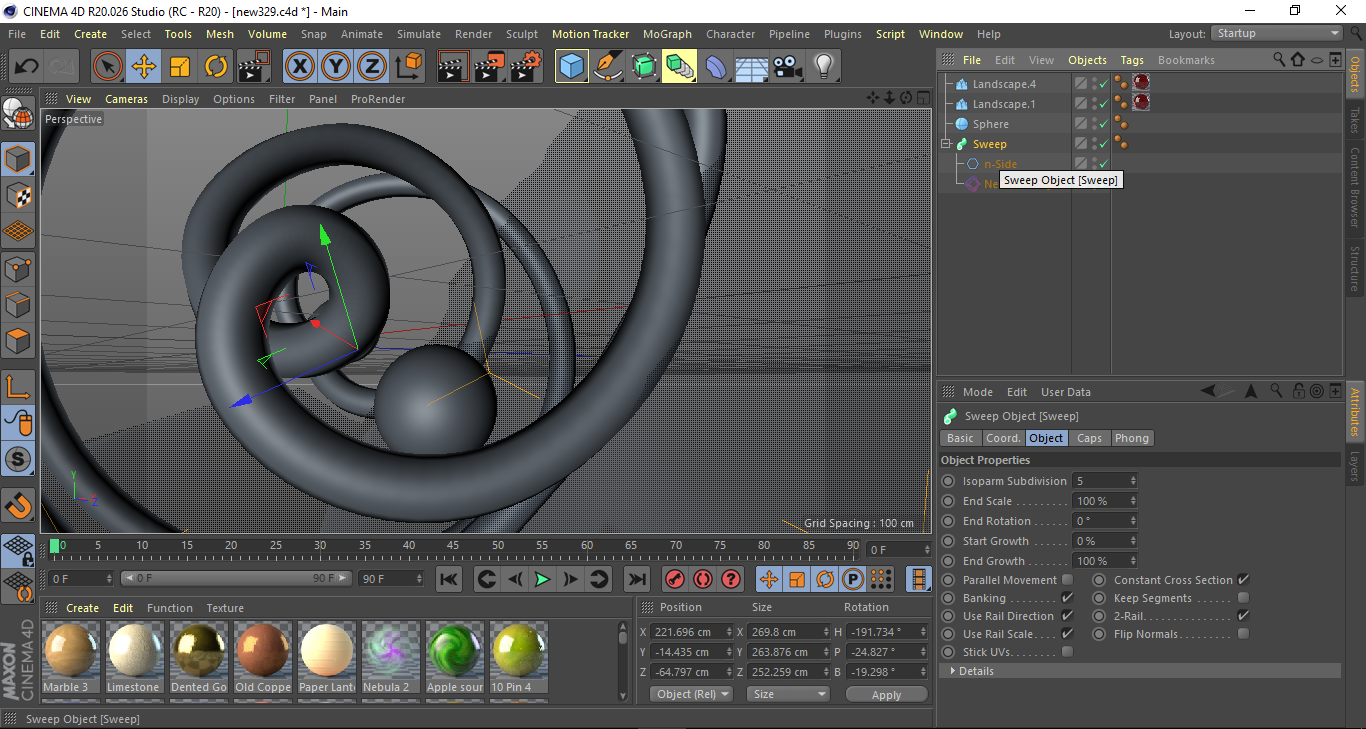Toggle Parallel Movement checkbox

pyautogui.click(x=1067, y=580)
